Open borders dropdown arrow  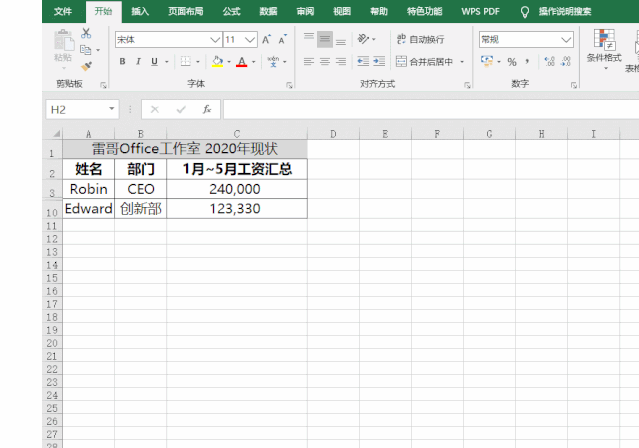point(198,62)
